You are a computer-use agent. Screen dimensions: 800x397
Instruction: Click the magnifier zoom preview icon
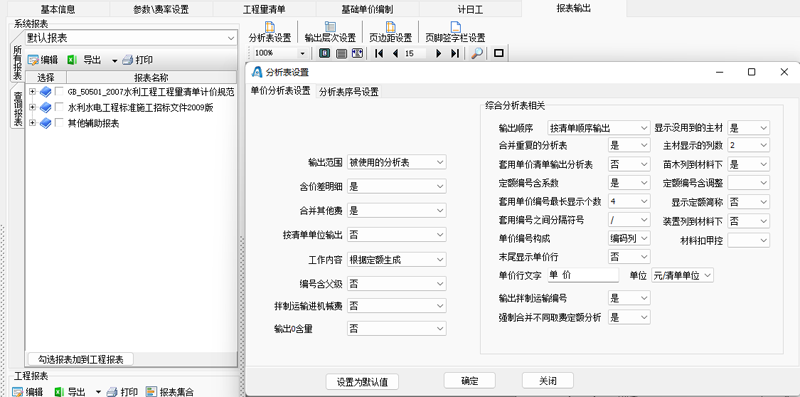477,53
